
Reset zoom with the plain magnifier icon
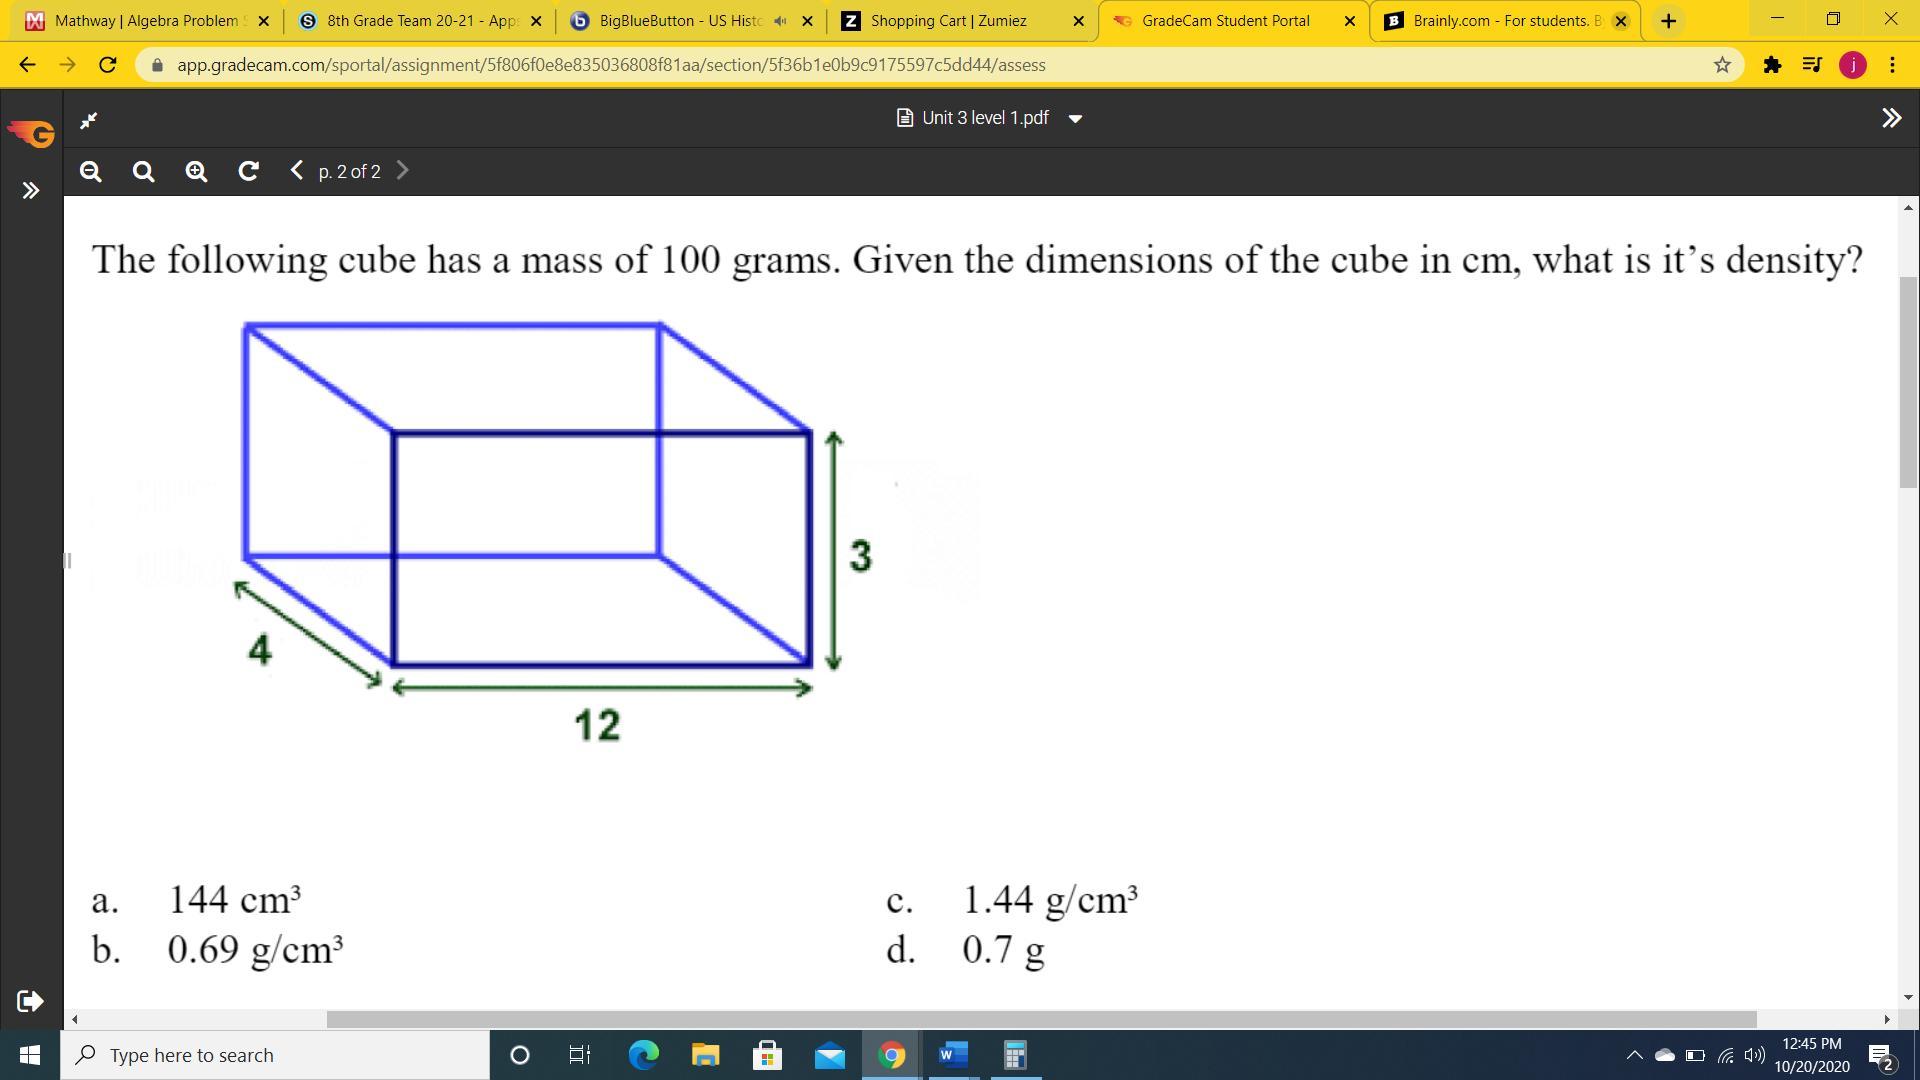tap(143, 172)
